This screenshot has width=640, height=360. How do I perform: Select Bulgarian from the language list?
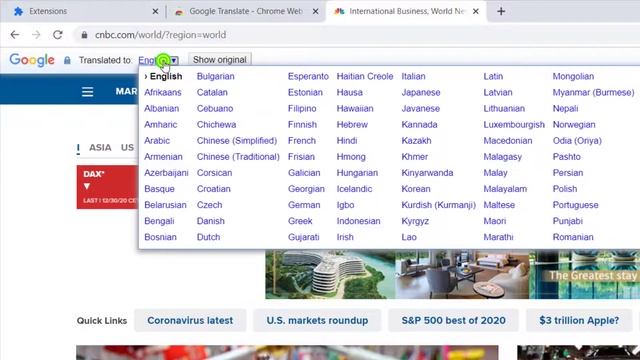tap(216, 76)
